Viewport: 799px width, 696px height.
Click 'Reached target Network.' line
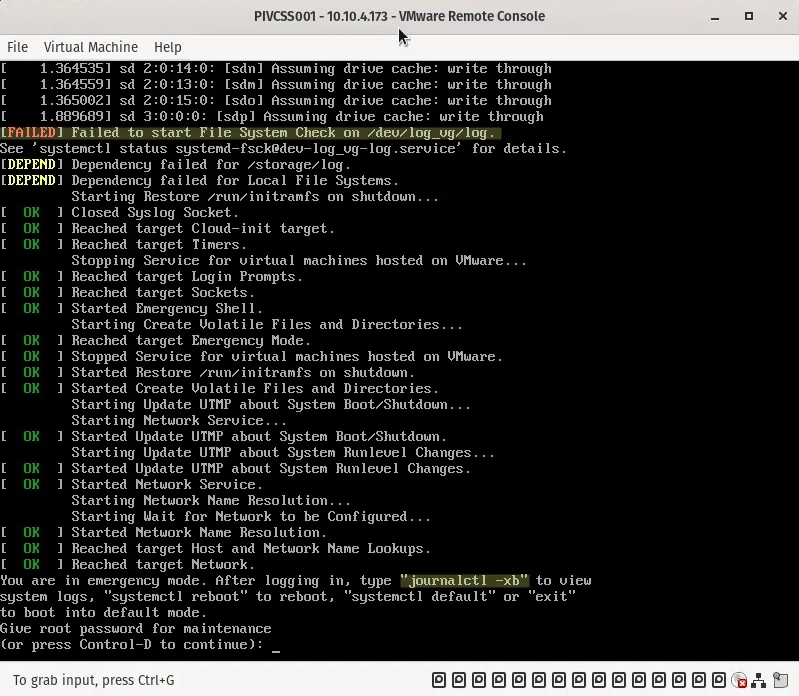coord(163,565)
